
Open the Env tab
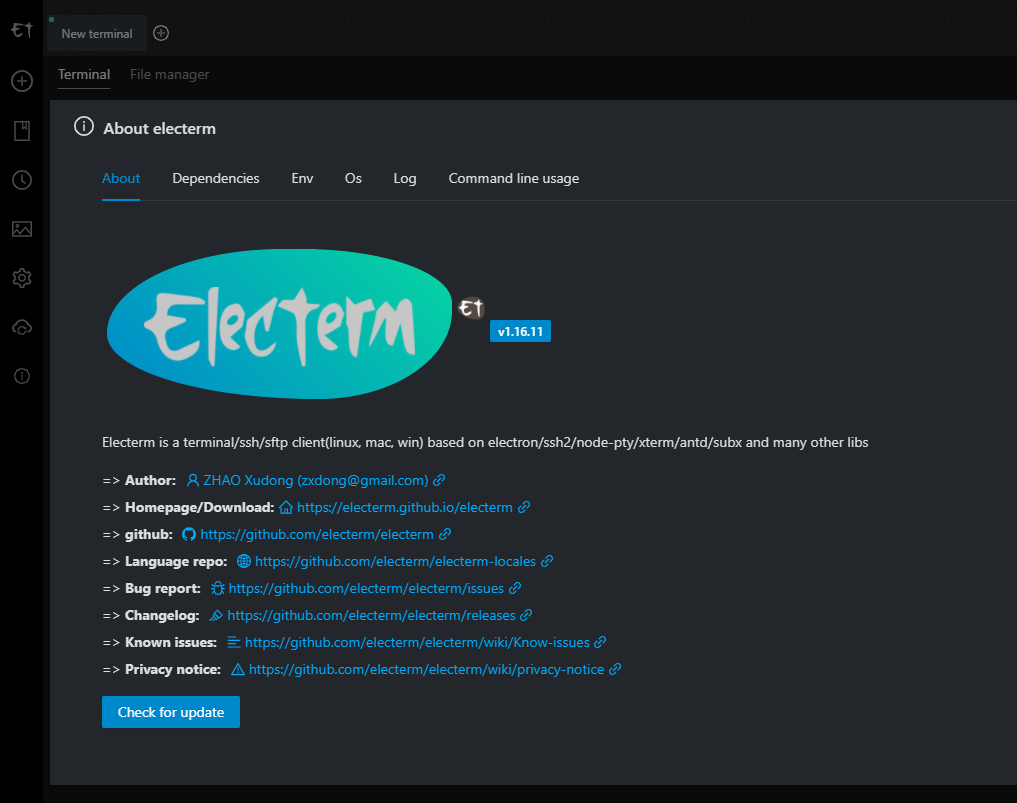[302, 178]
